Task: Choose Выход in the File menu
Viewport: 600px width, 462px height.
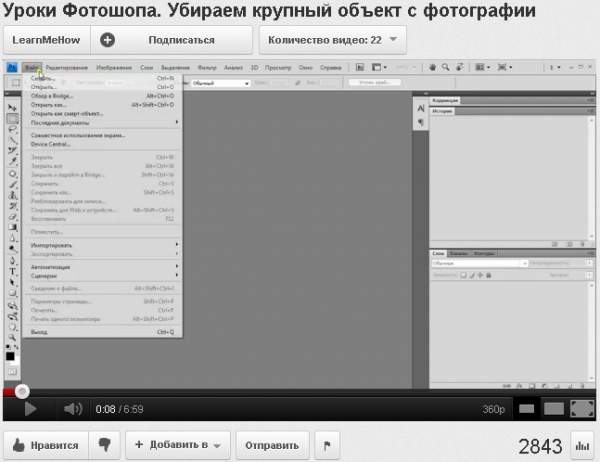Action: click(x=103, y=332)
